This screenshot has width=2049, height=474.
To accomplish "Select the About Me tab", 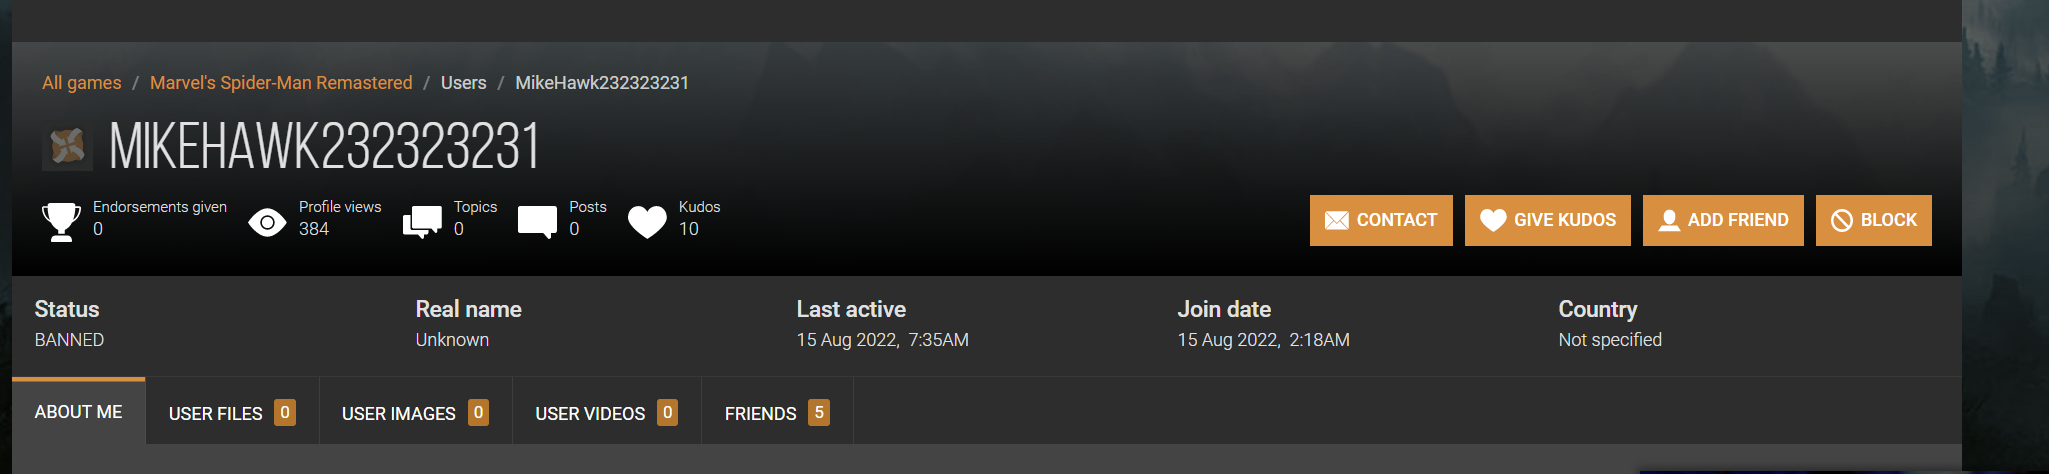I will pos(79,411).
